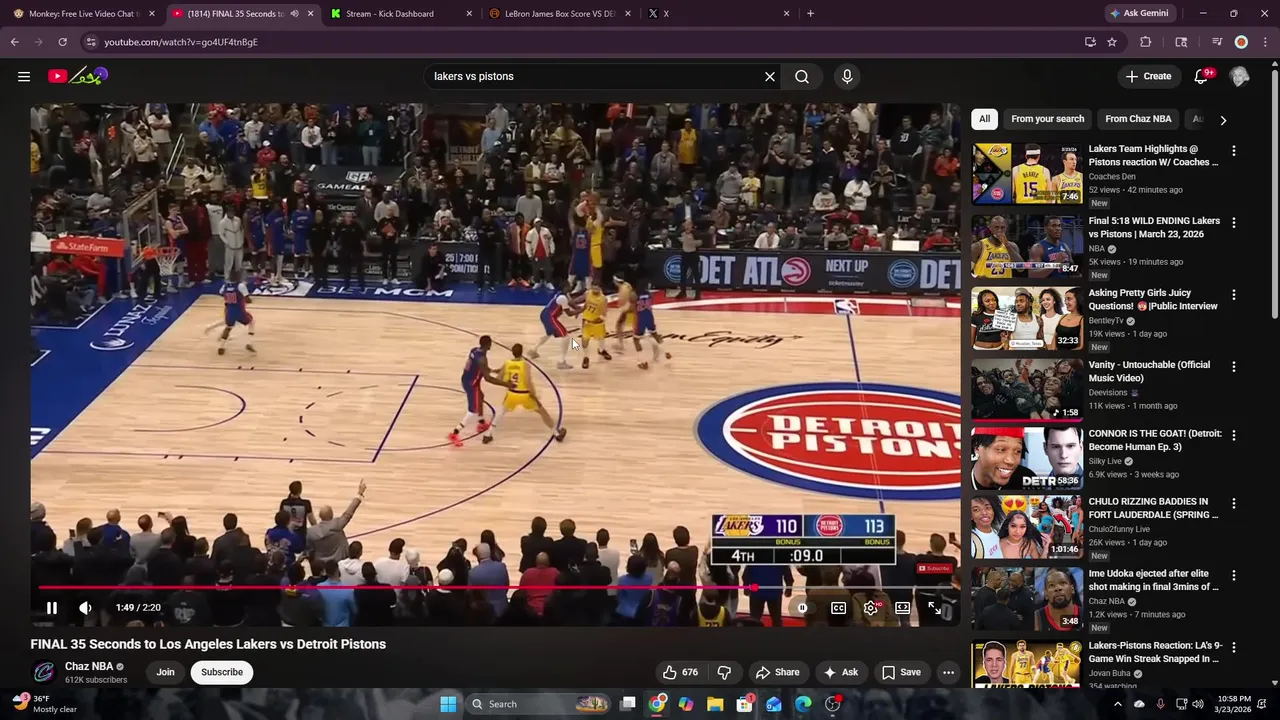Viewport: 1280px width, 720px height.
Task: Open Microsoft Edge from taskbar
Action: click(x=803, y=704)
